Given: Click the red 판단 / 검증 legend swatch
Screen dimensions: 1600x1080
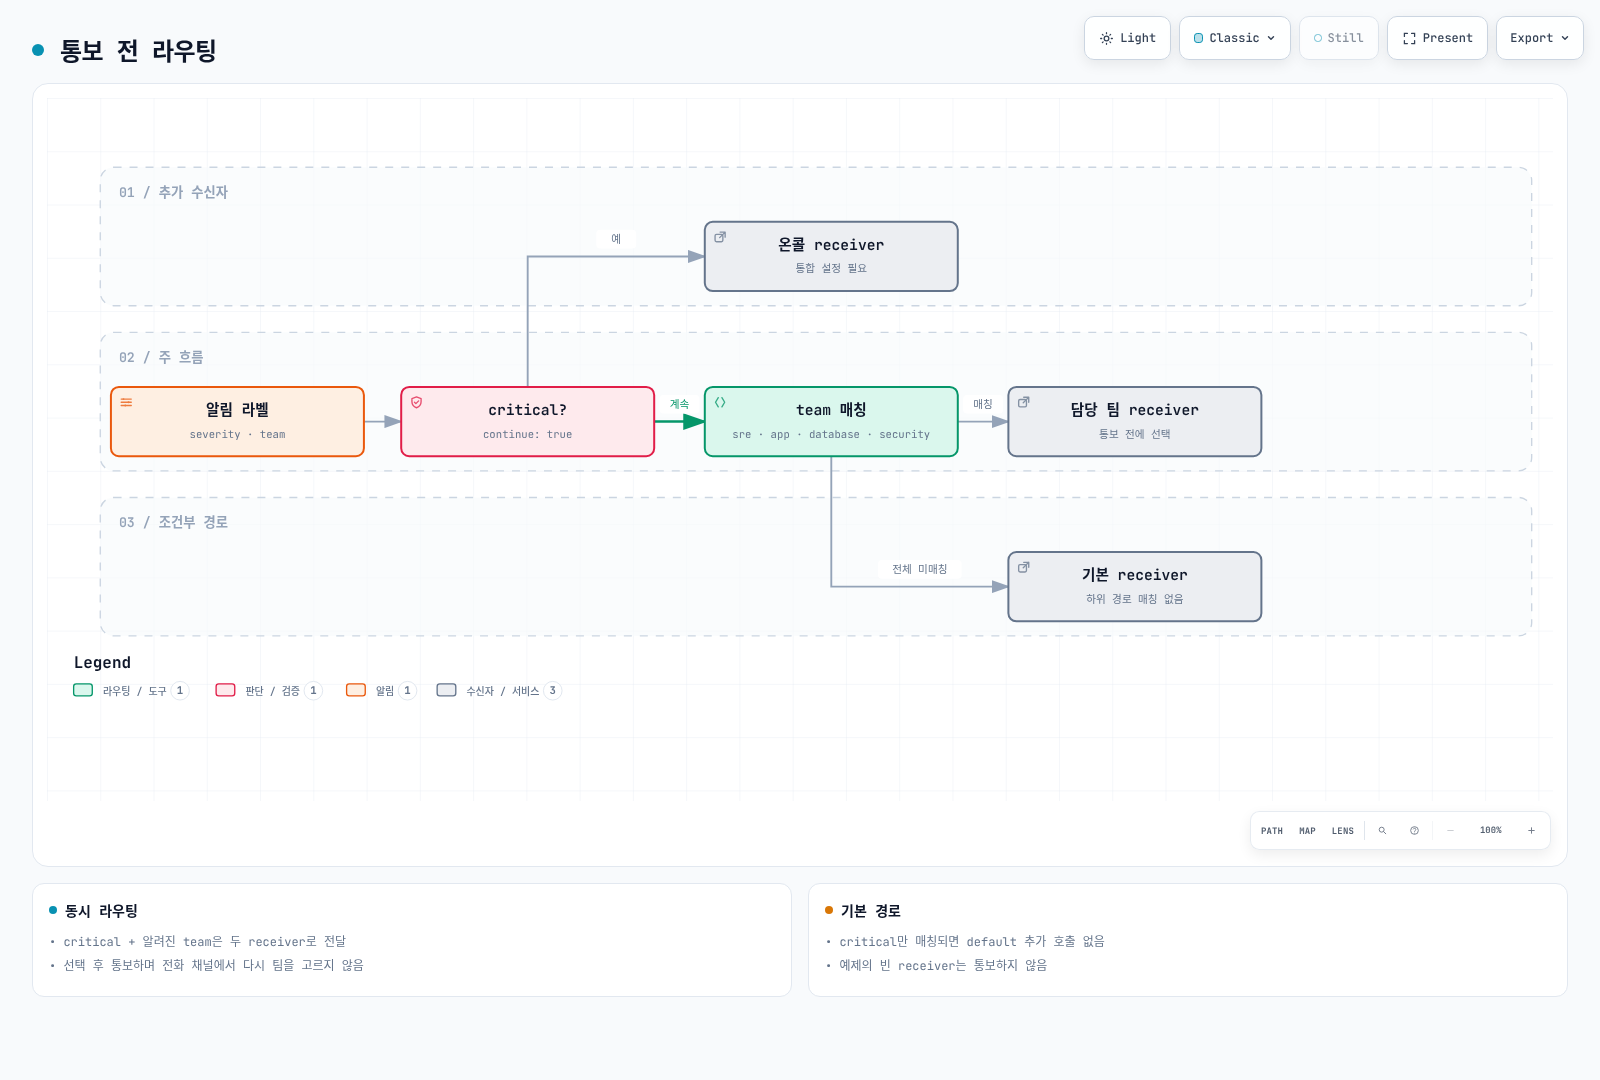Looking at the screenshot, I should click(226, 690).
